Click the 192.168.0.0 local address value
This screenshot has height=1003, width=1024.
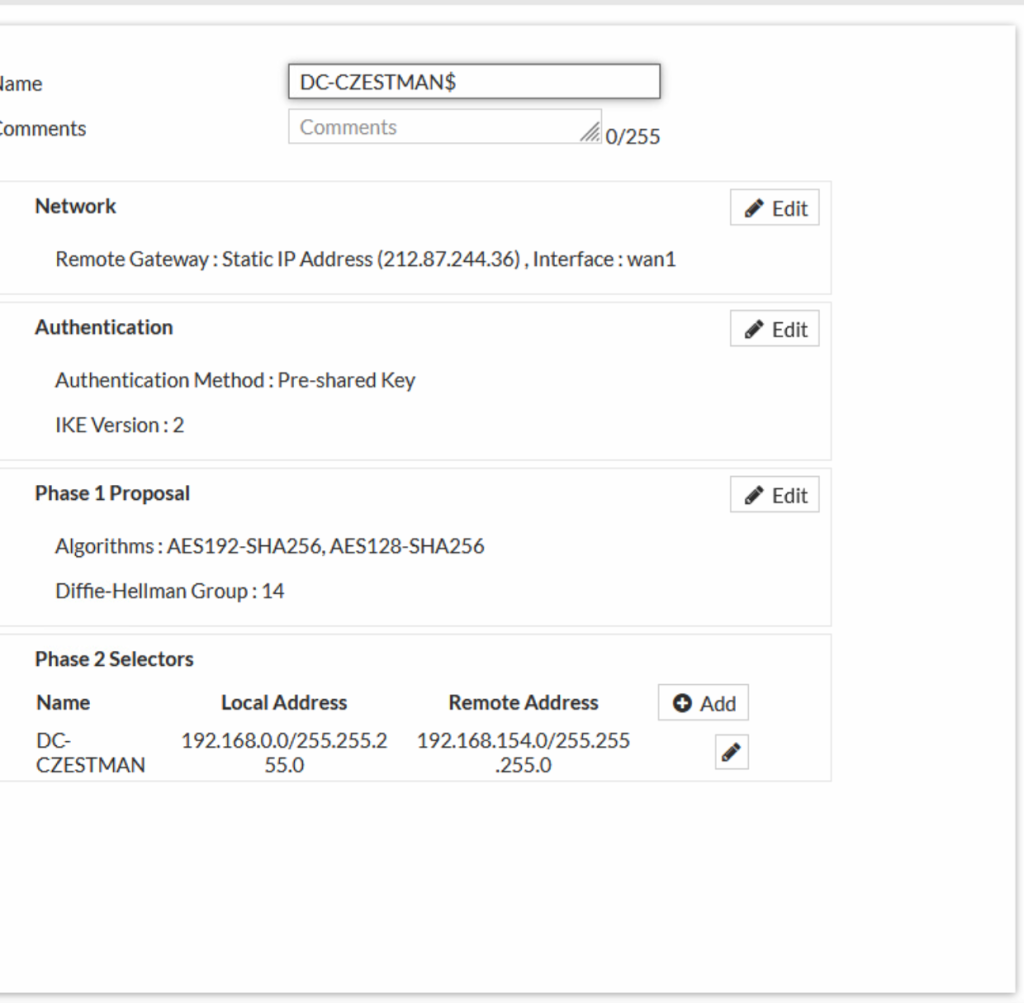click(284, 753)
